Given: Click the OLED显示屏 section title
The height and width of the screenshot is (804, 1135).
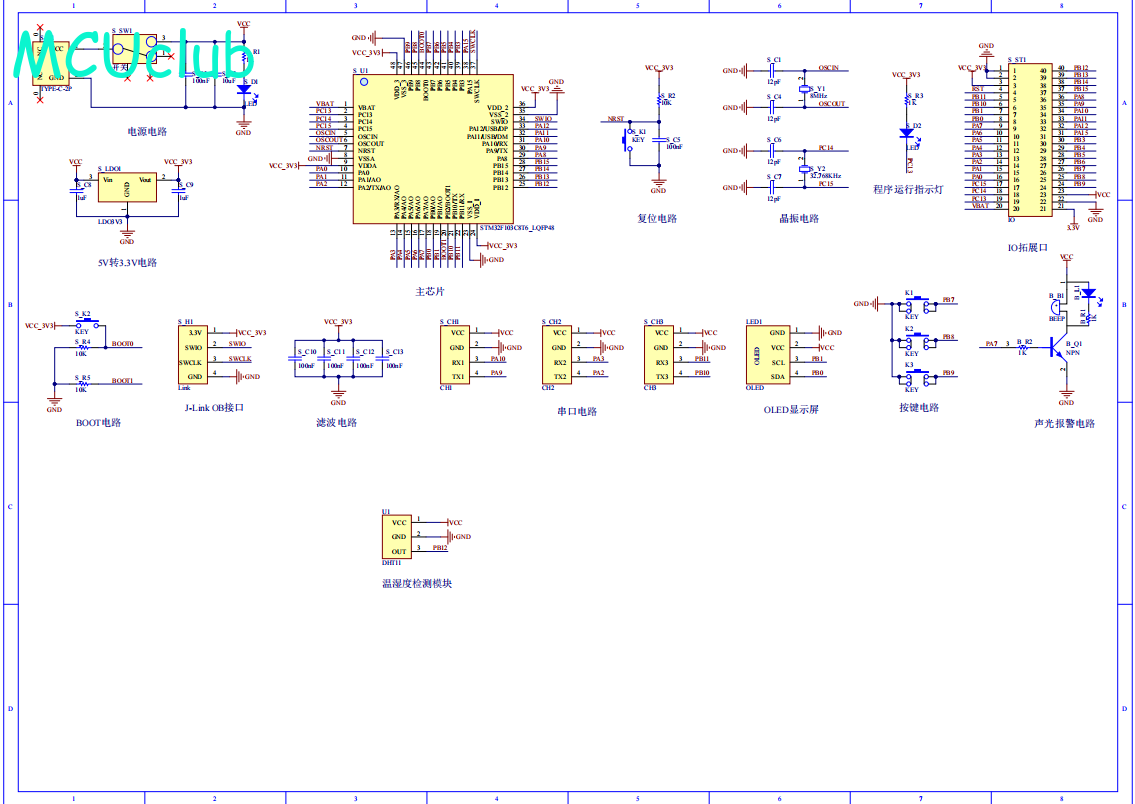Looking at the screenshot, I should (x=791, y=410).
